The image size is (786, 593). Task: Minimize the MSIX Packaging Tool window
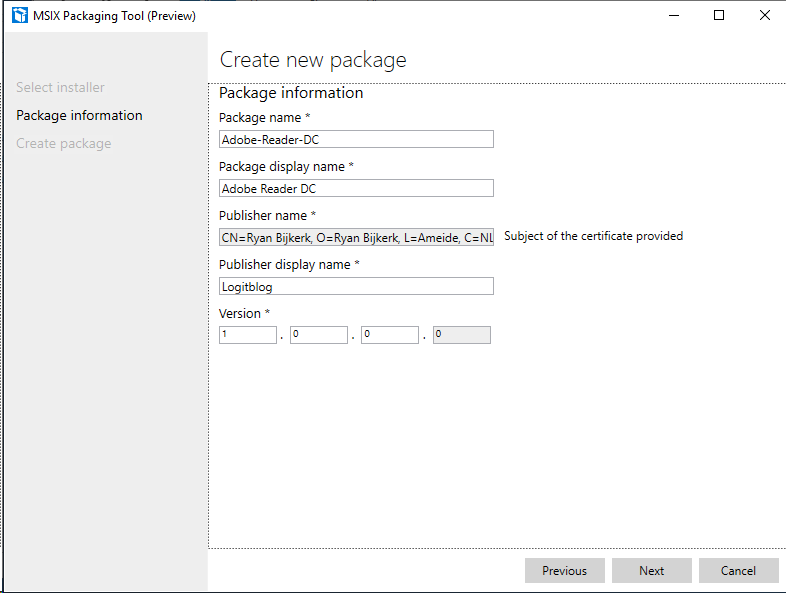pyautogui.click(x=674, y=16)
